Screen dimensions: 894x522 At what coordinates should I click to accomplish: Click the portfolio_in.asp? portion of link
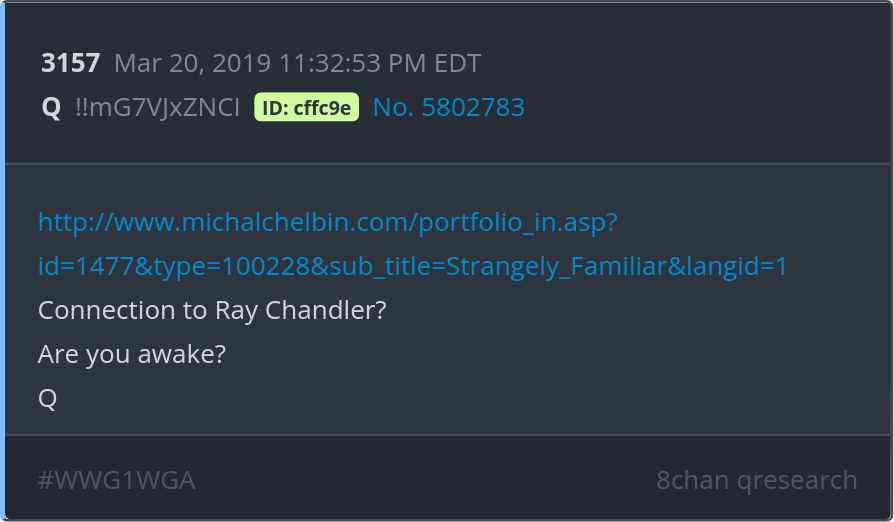pos(518,222)
